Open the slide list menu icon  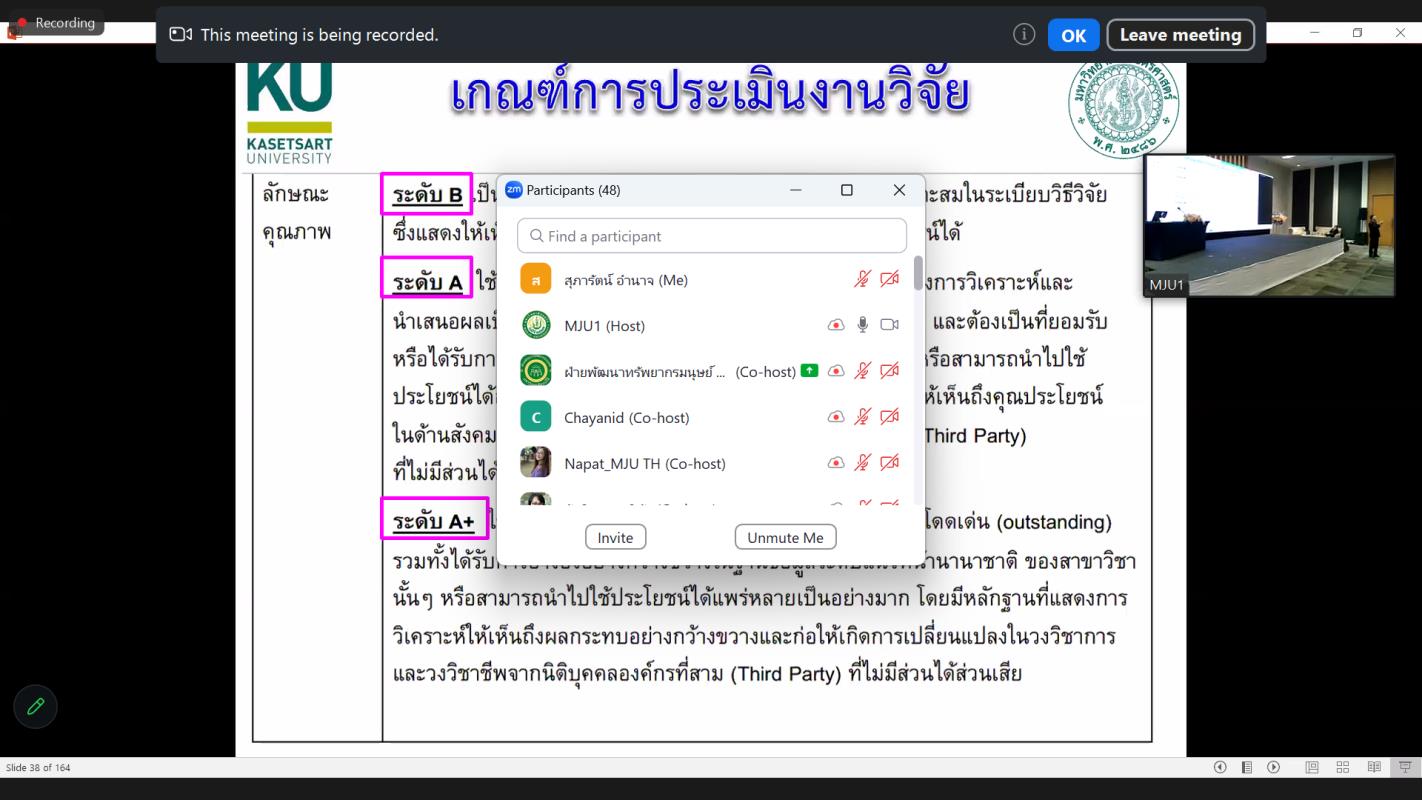(1246, 768)
